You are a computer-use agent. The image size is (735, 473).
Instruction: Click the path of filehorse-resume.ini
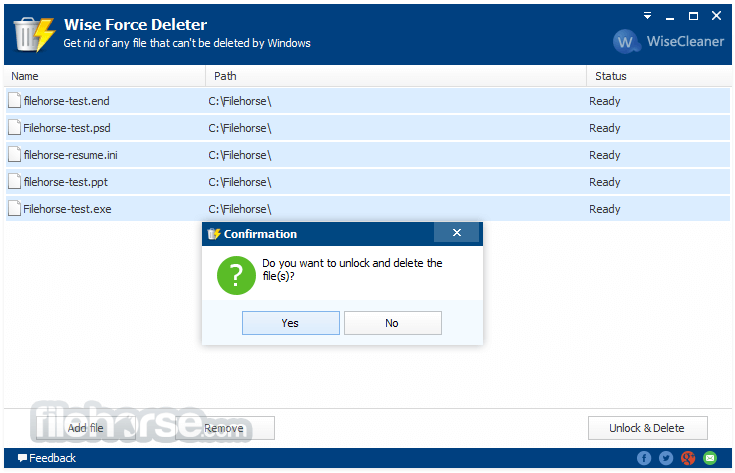pos(240,155)
